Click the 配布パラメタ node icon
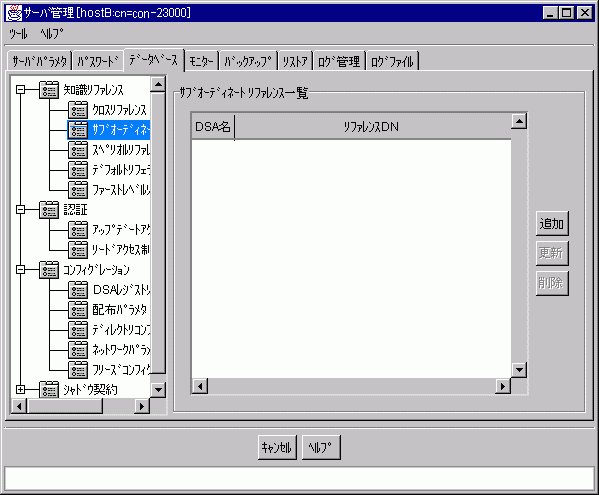This screenshot has height=495, width=599. click(x=78, y=310)
